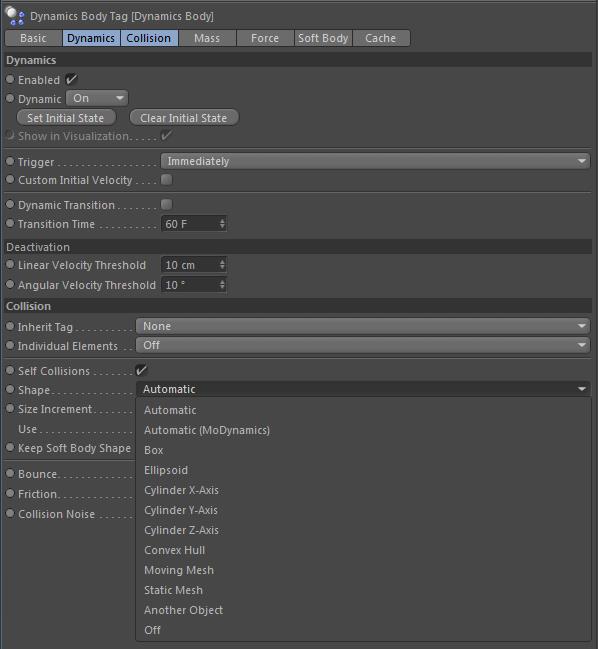Click keyframe dot beside Self Collisions
The height and width of the screenshot is (649, 598).
[10, 370]
